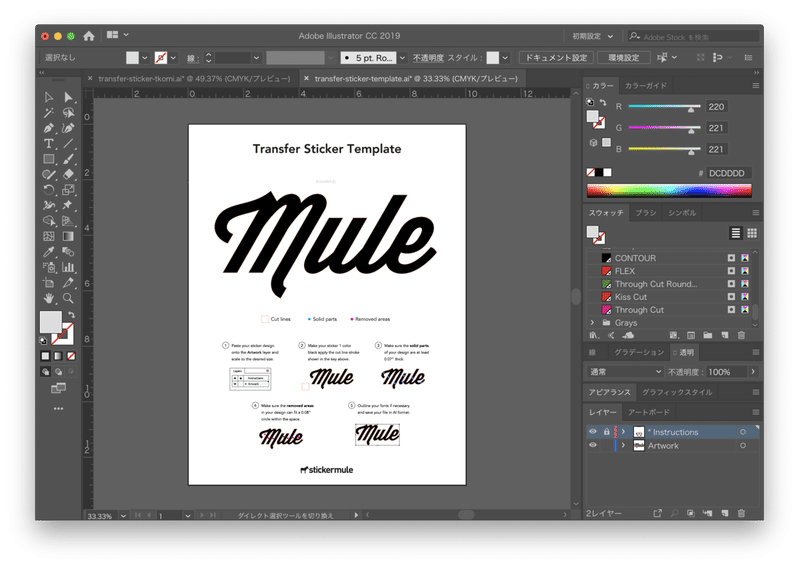The height and width of the screenshot is (568, 800).
Task: Select the Gradient tool
Action: (68, 236)
